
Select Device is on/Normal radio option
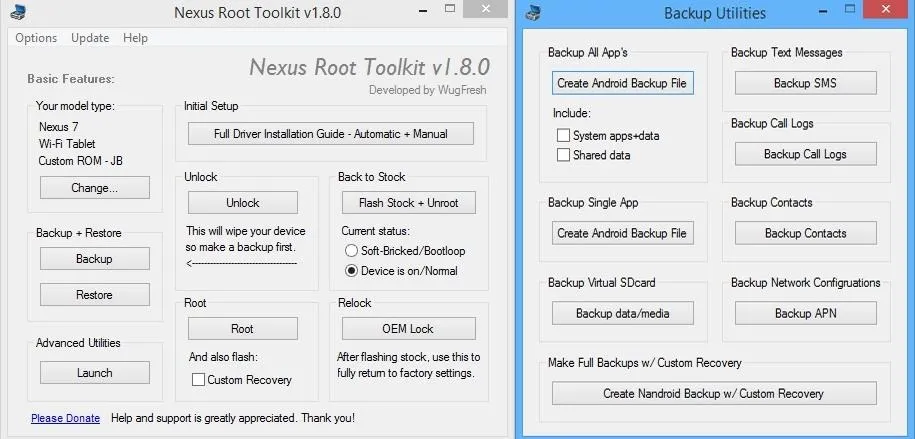point(351,271)
